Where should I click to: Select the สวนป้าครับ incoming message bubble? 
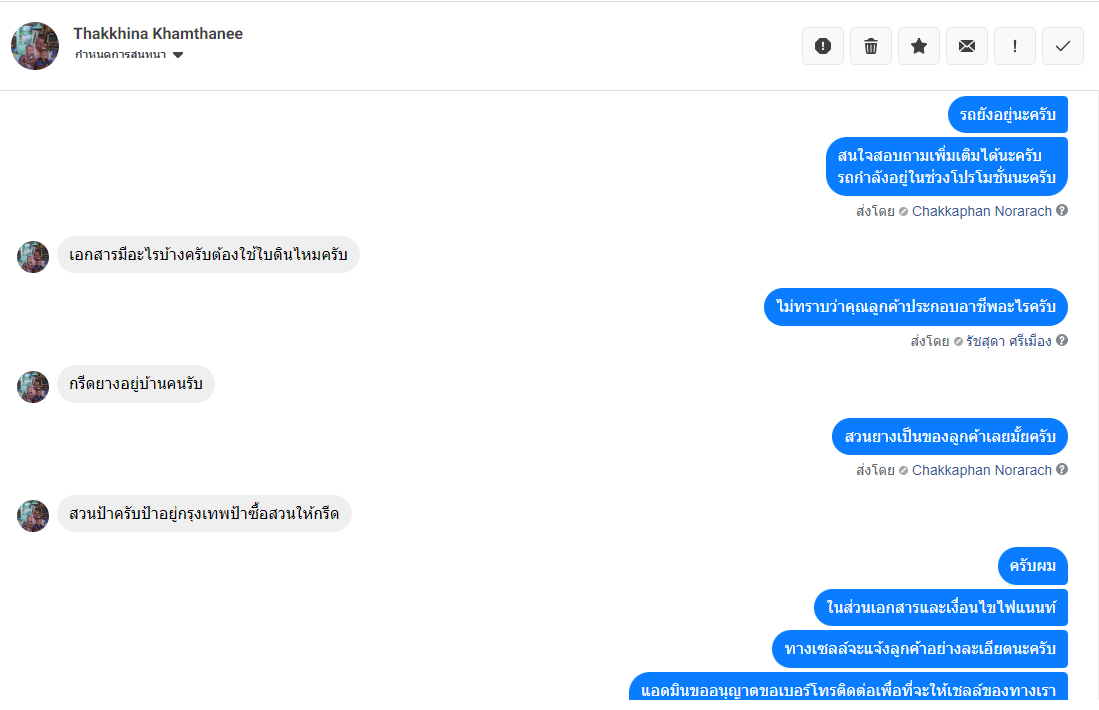pos(204,513)
